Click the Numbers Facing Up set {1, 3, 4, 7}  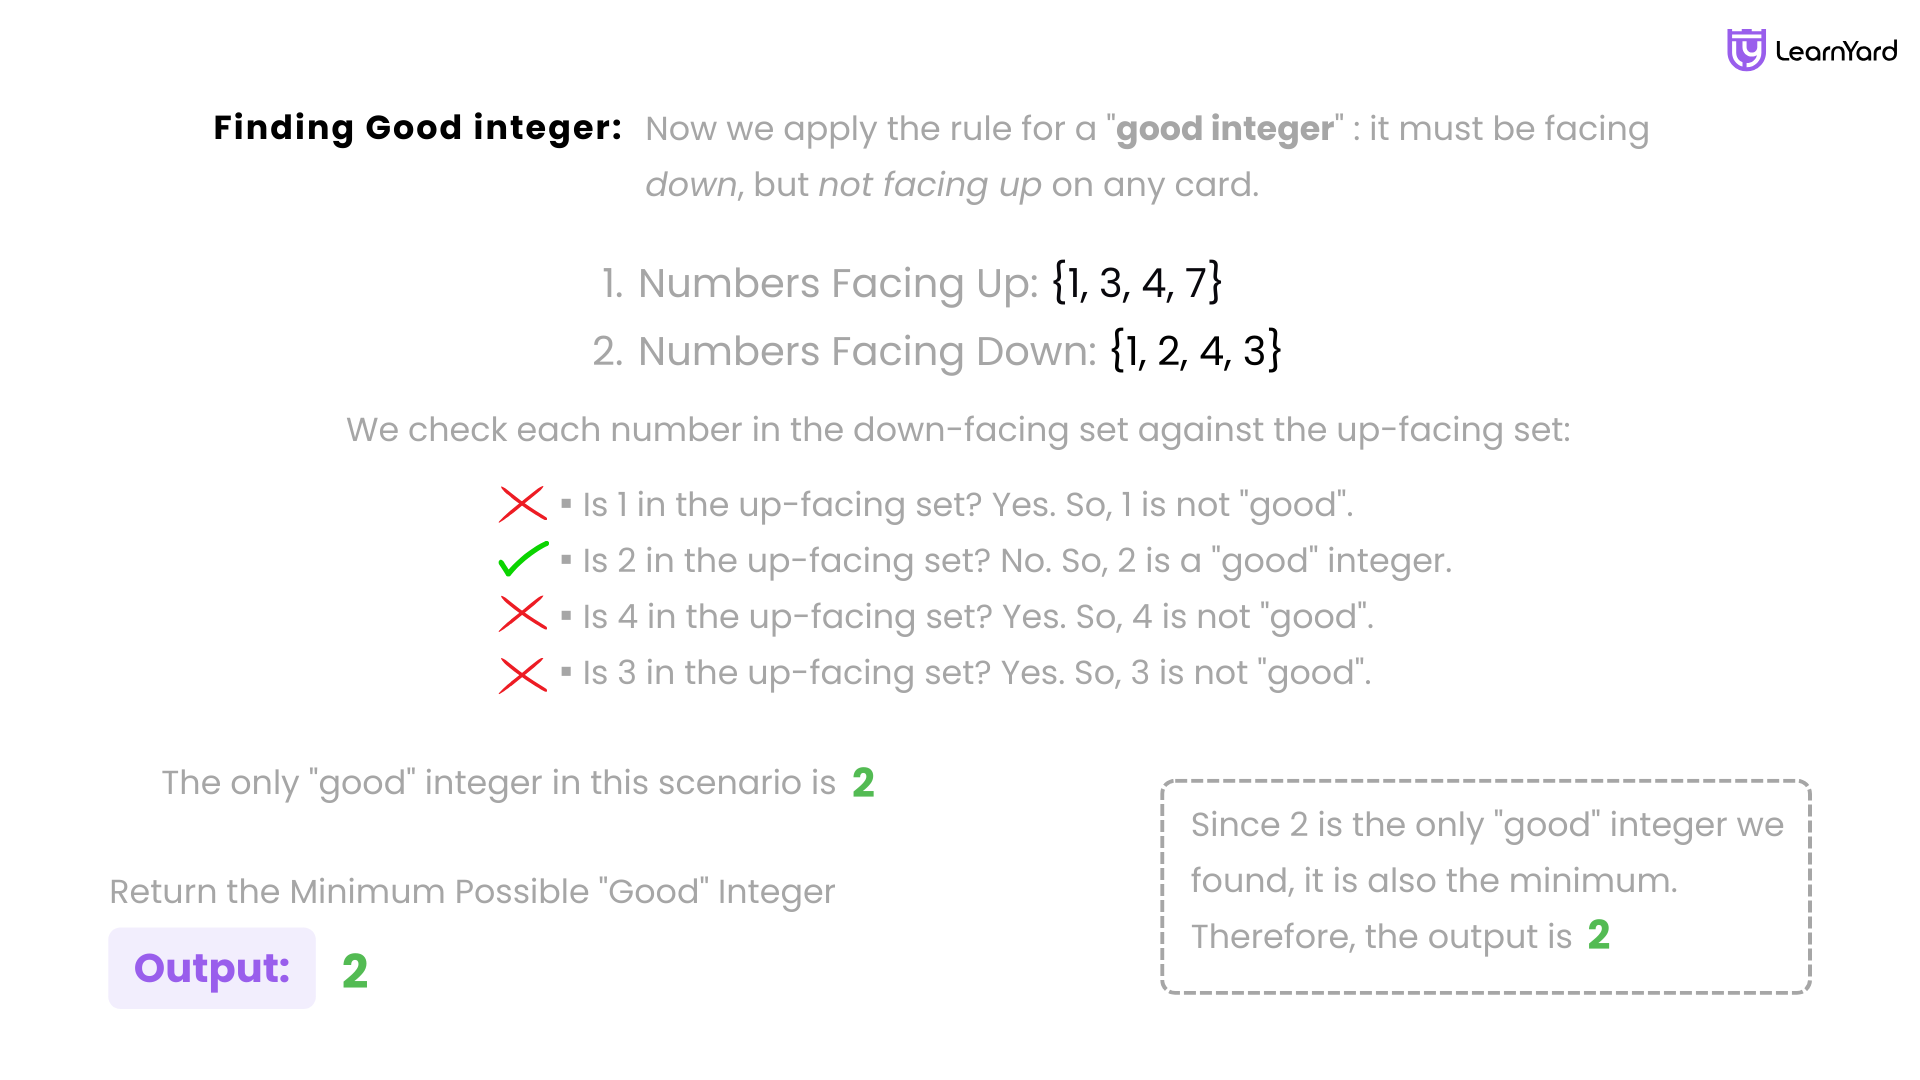point(1137,283)
